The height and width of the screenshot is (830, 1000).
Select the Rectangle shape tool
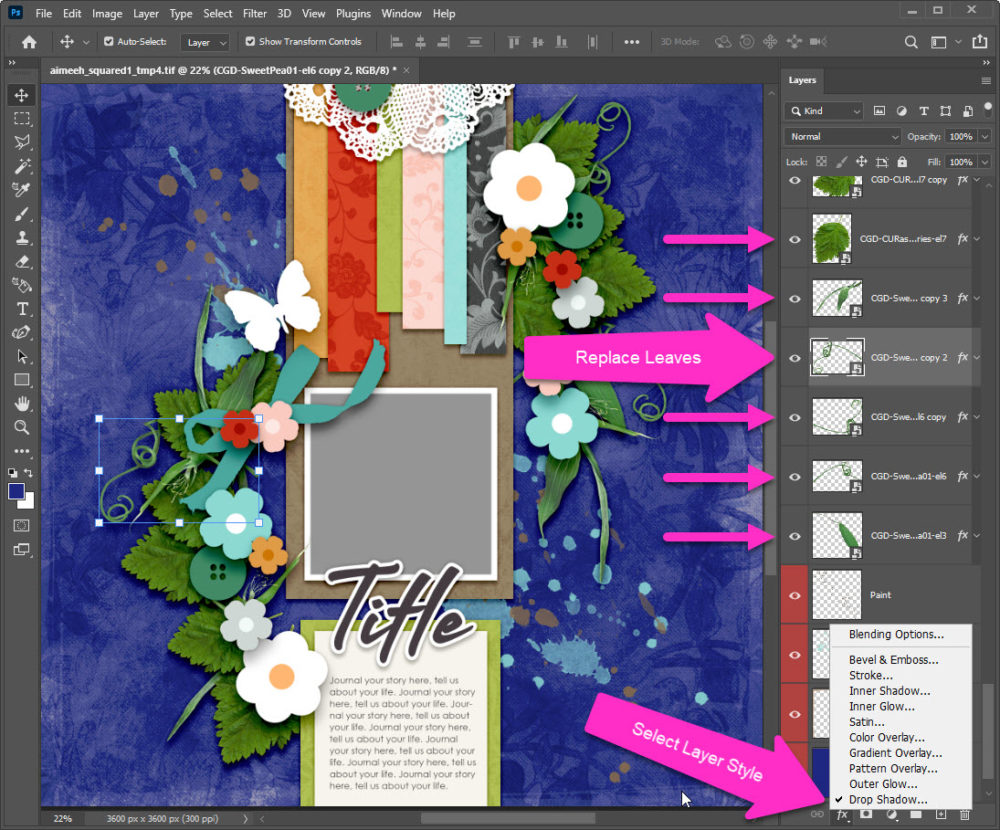tap(22, 380)
